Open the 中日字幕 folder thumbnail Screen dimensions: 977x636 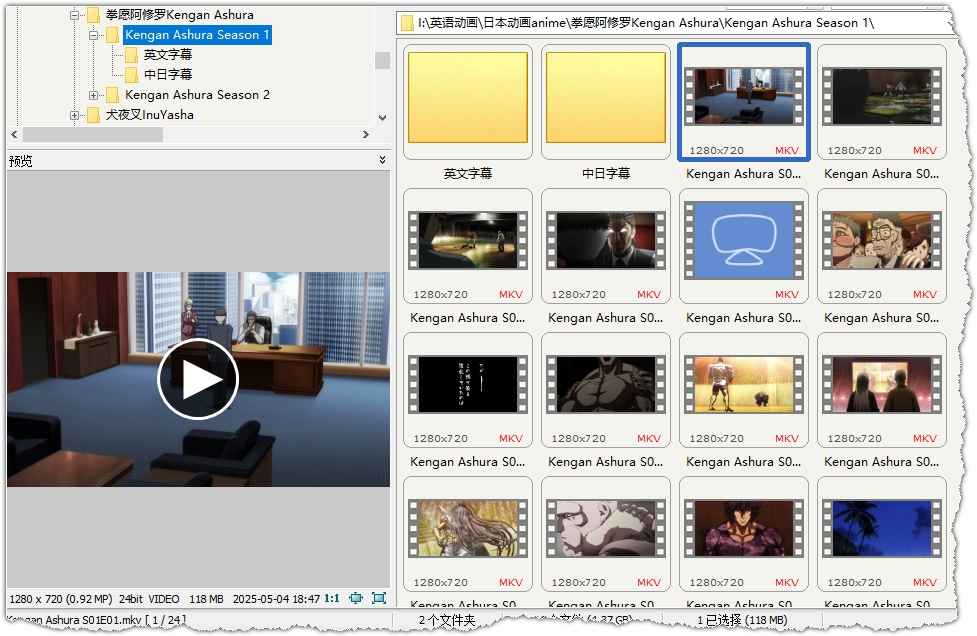pos(606,100)
